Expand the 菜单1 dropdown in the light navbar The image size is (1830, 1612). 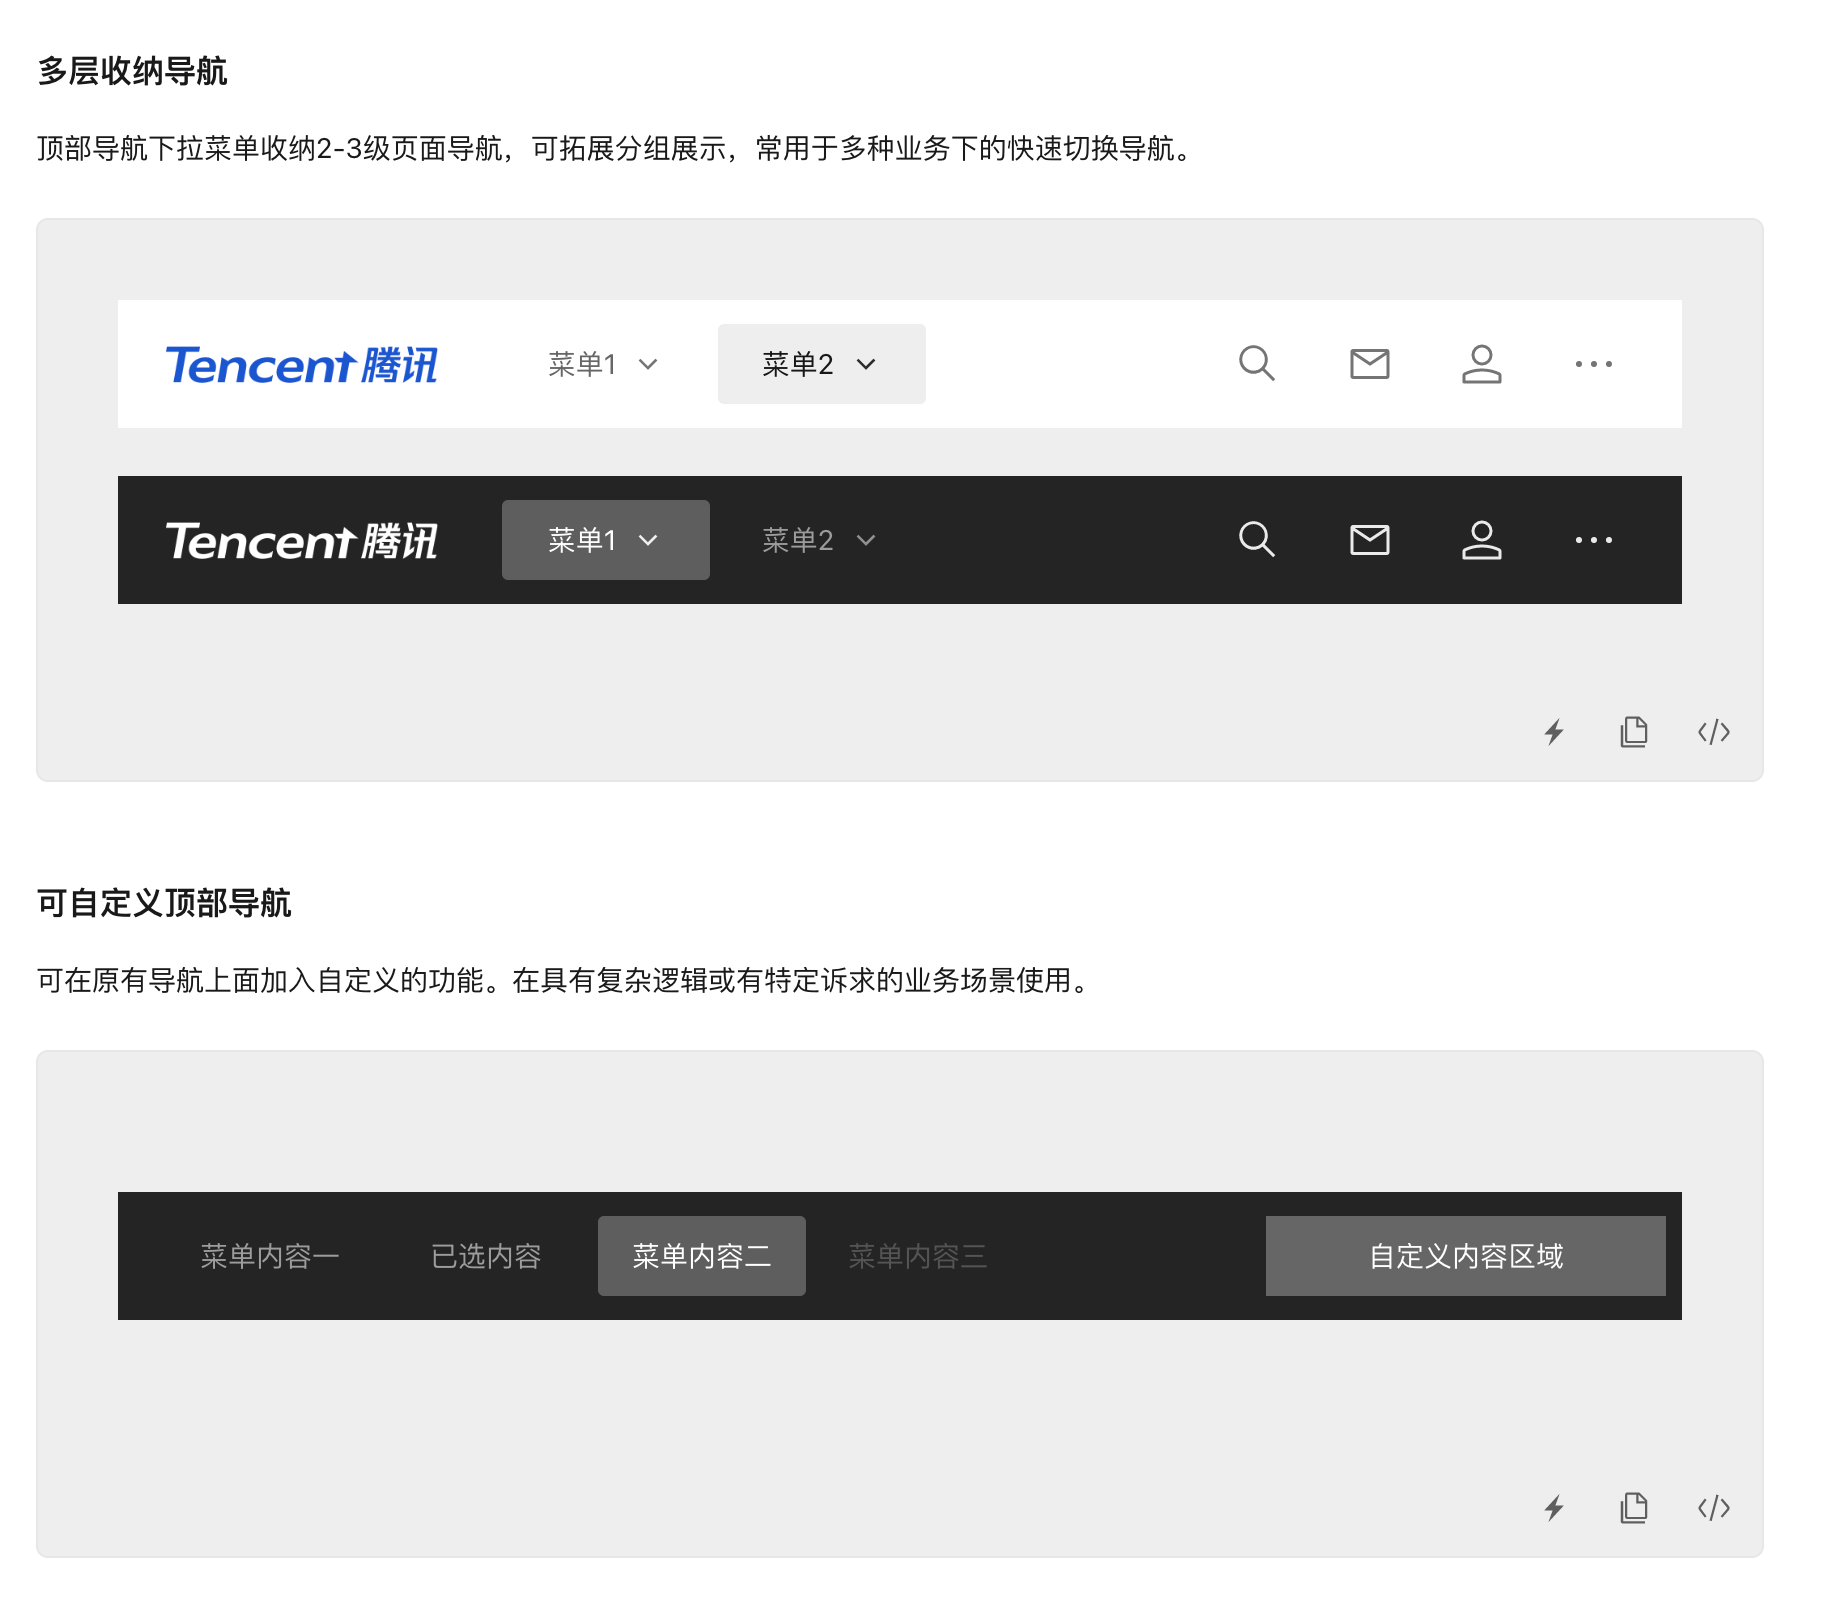pos(601,364)
